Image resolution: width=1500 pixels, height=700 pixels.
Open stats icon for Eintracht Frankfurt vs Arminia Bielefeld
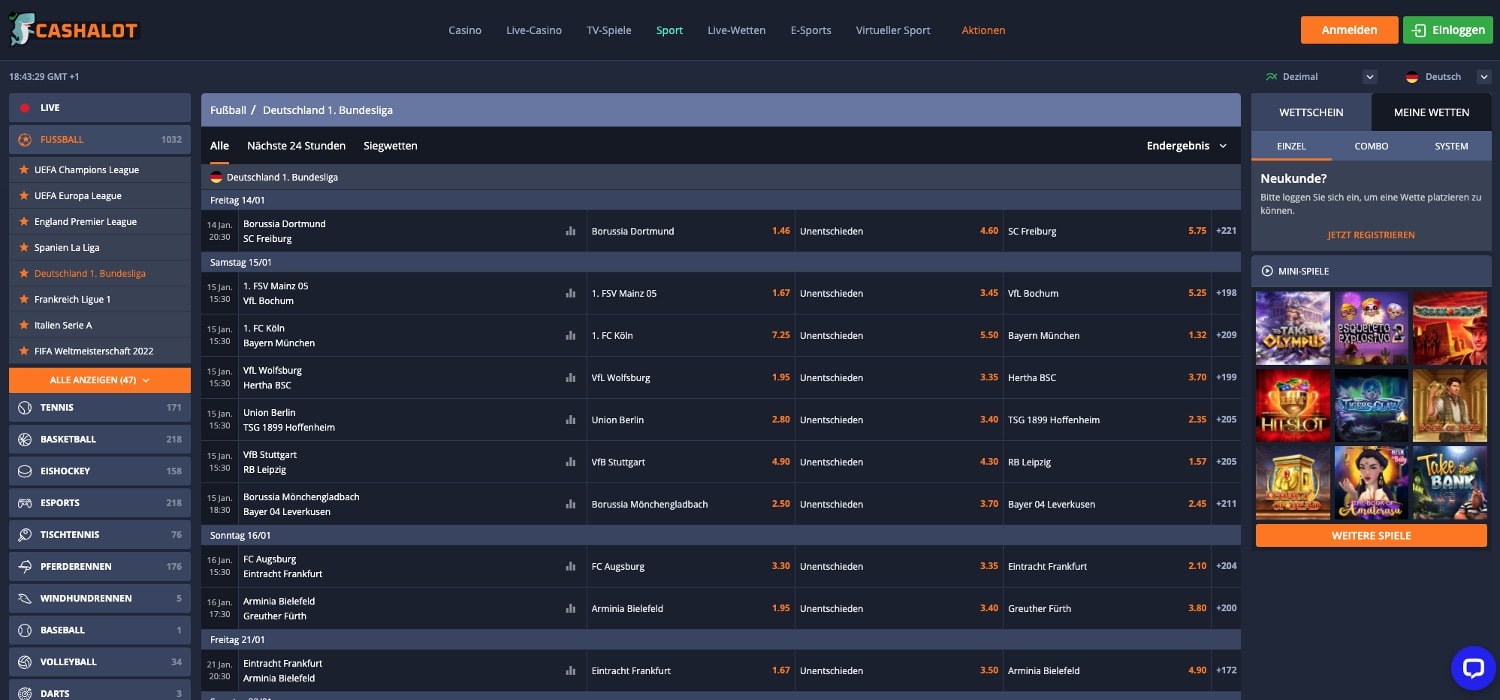[x=571, y=670]
